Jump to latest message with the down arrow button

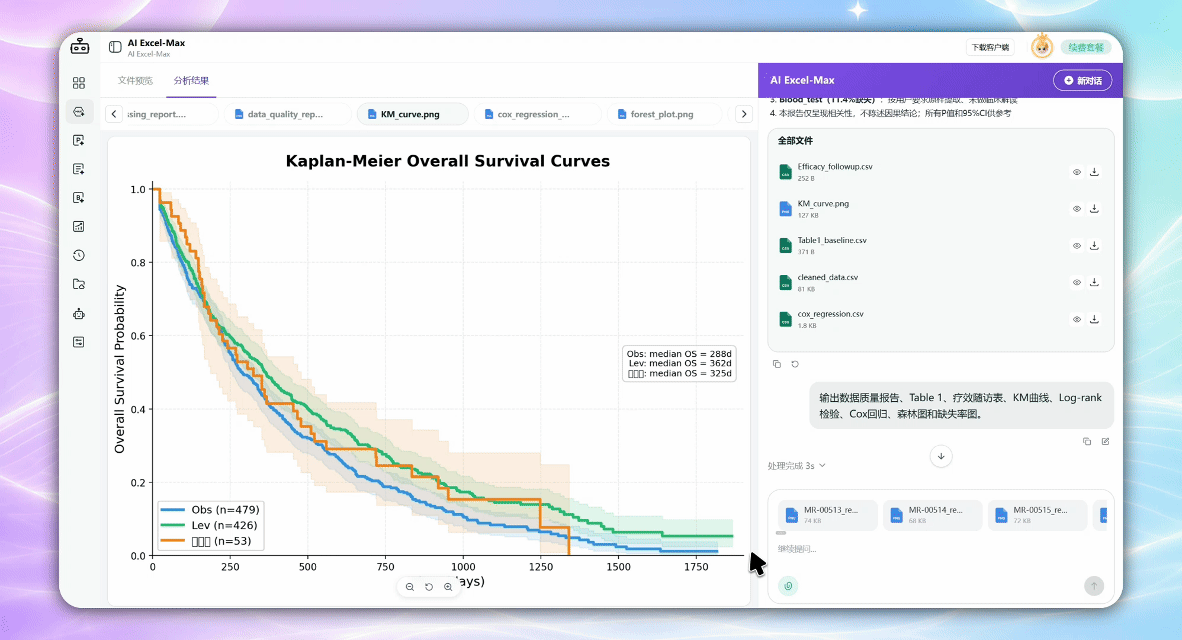pos(941,456)
